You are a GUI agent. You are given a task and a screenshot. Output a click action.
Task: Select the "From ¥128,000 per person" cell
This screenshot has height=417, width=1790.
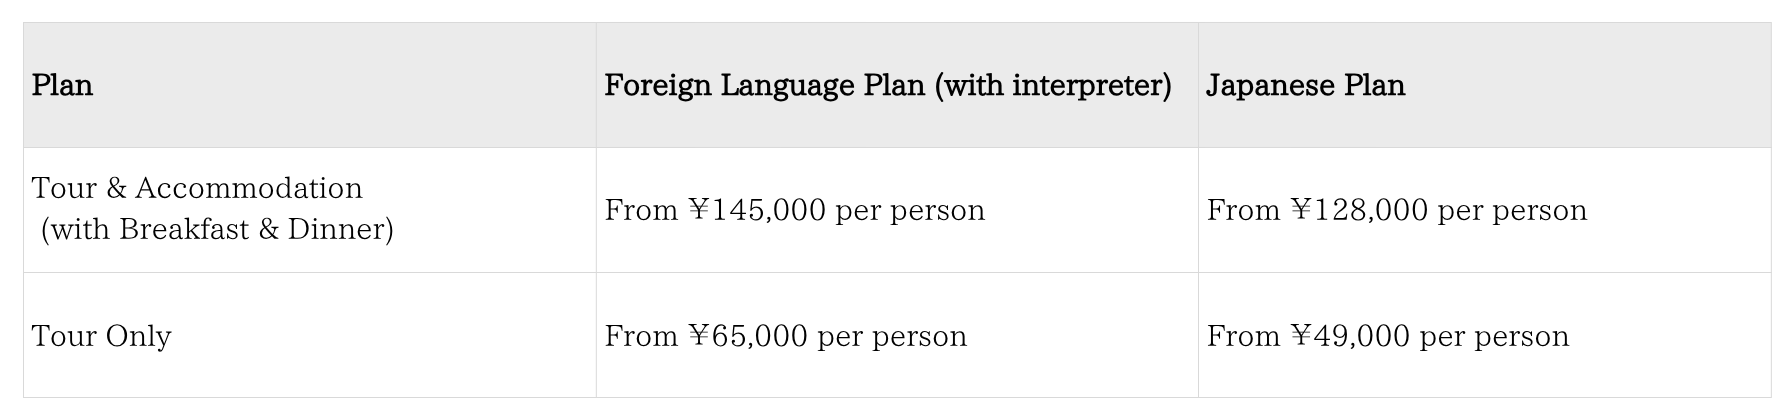point(1397,210)
